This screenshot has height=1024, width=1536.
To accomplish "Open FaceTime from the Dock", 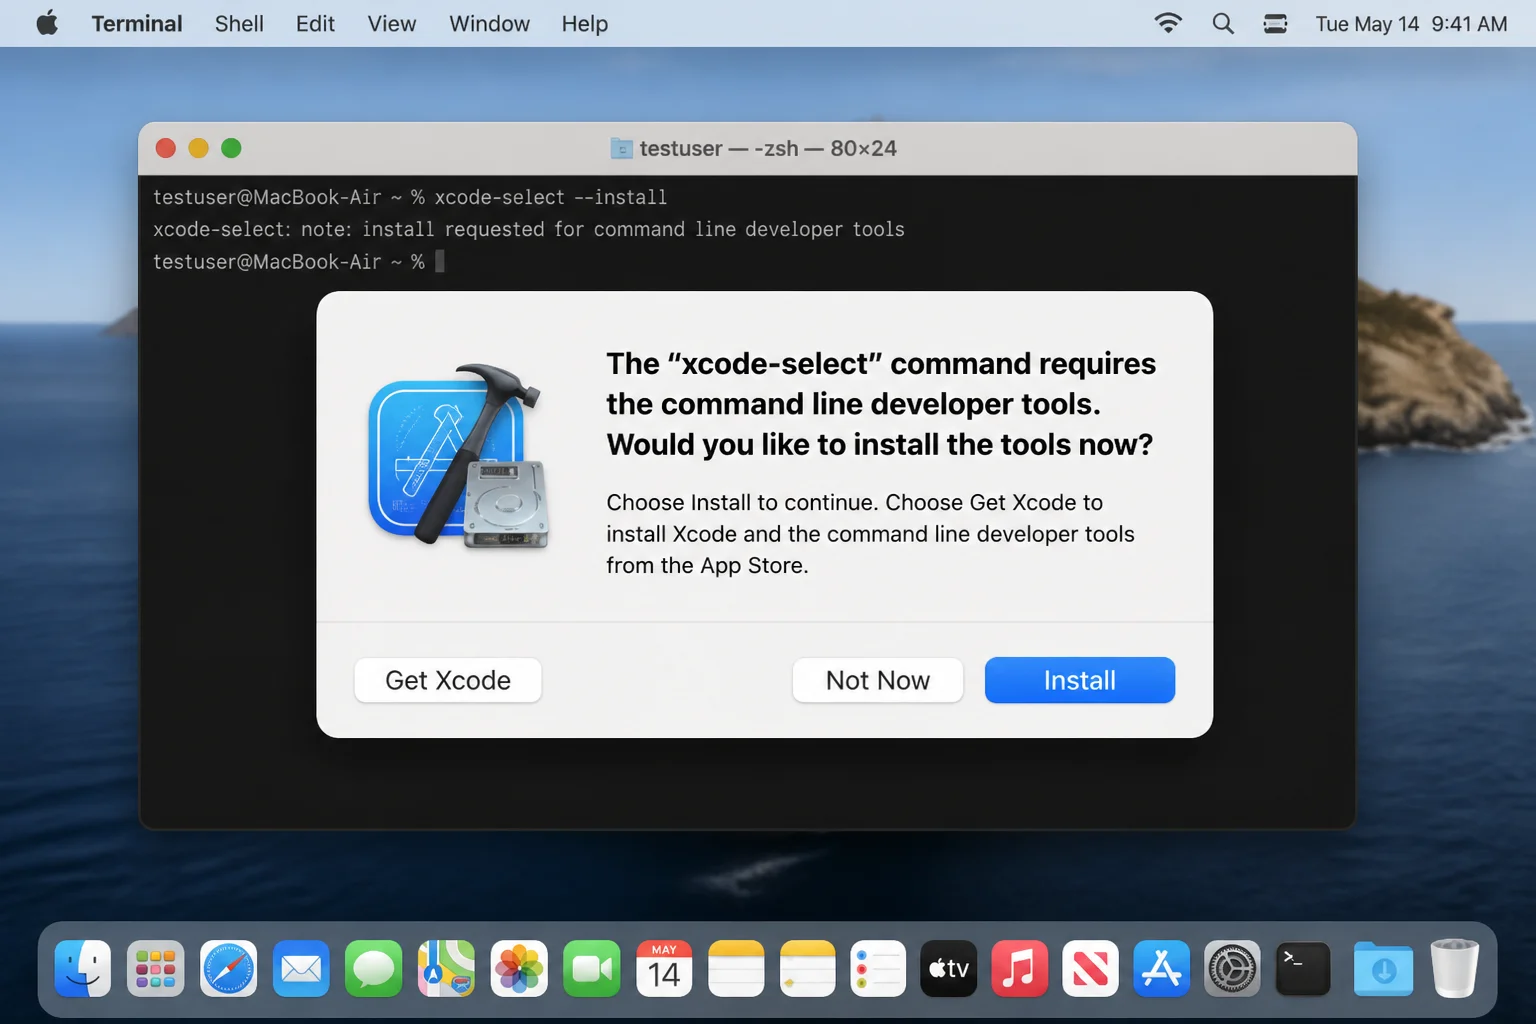I will click(591, 968).
